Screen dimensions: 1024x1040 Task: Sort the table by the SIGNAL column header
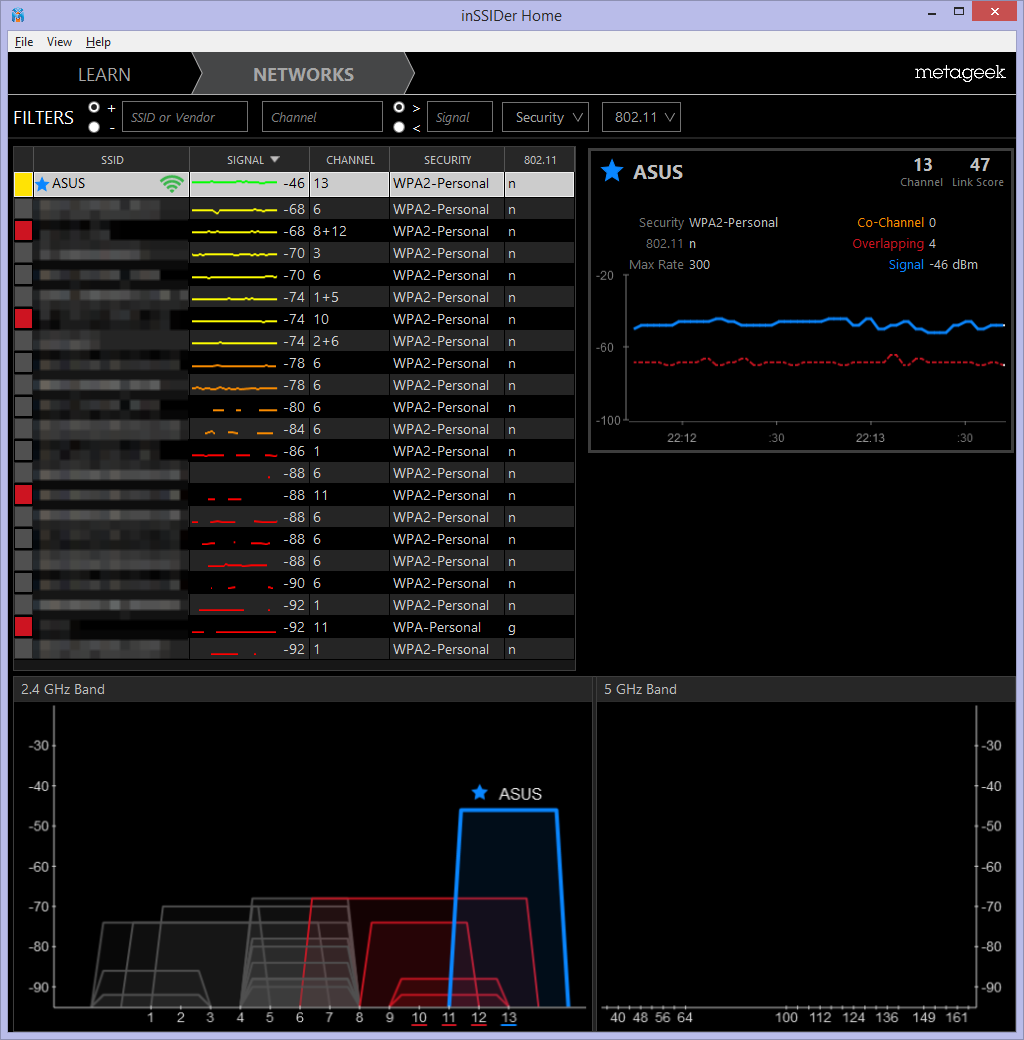(x=249, y=160)
